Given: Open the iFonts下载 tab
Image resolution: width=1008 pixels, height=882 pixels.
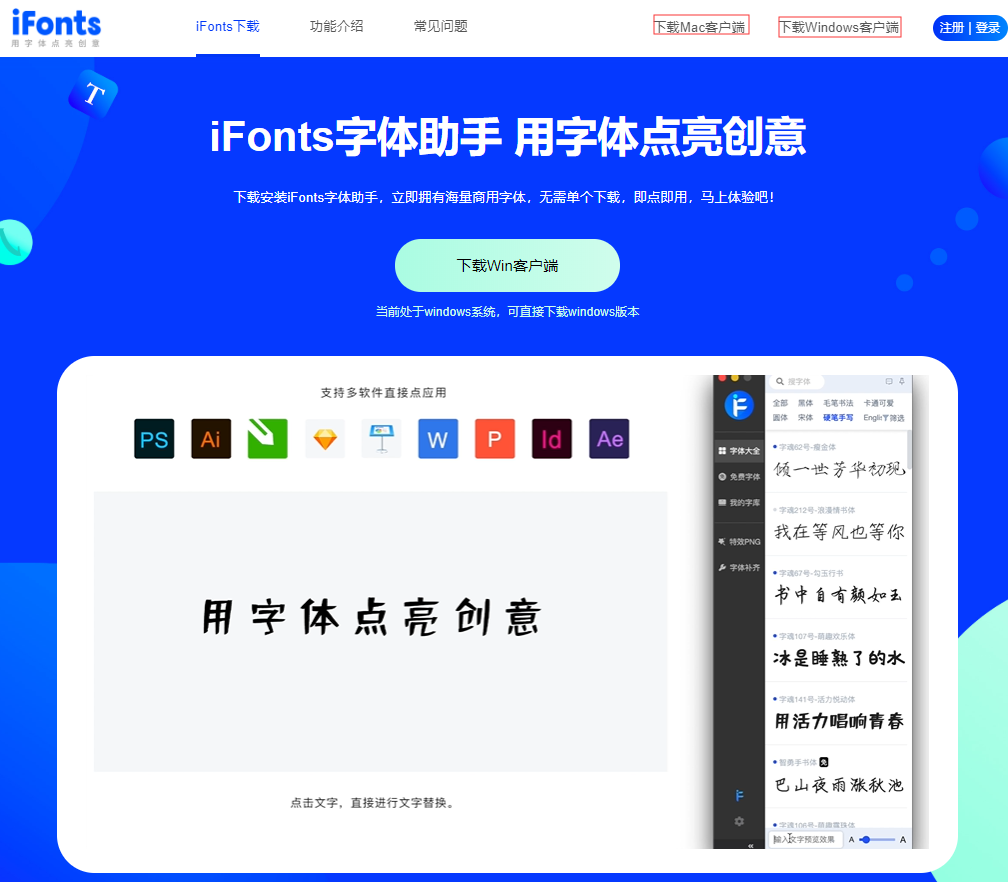Looking at the screenshot, I should (228, 26).
